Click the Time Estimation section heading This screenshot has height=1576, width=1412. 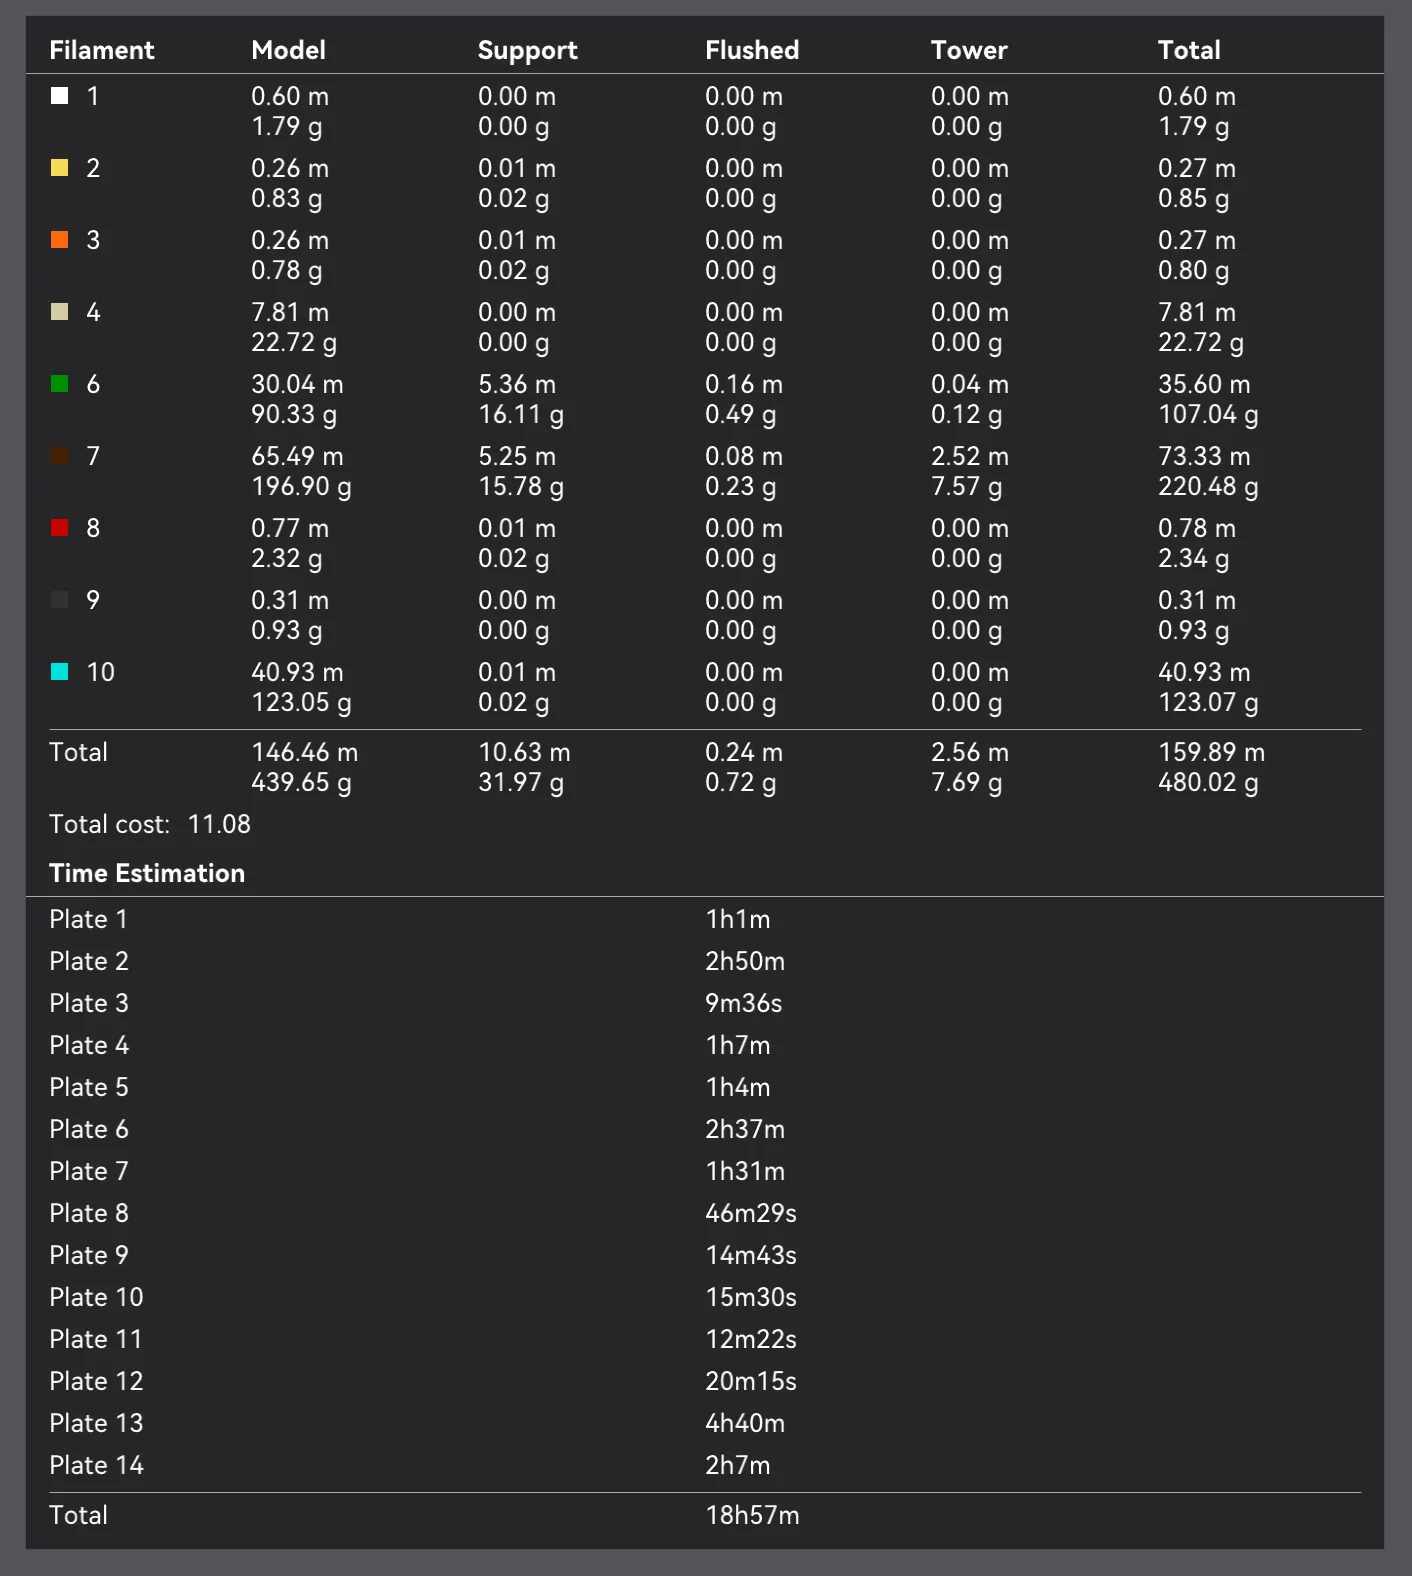tap(147, 873)
